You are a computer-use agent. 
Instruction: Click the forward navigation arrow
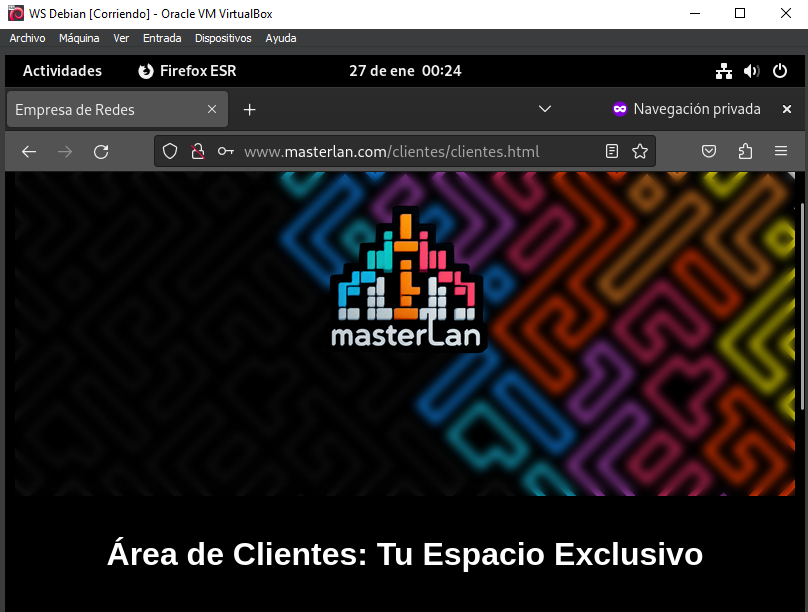point(65,151)
